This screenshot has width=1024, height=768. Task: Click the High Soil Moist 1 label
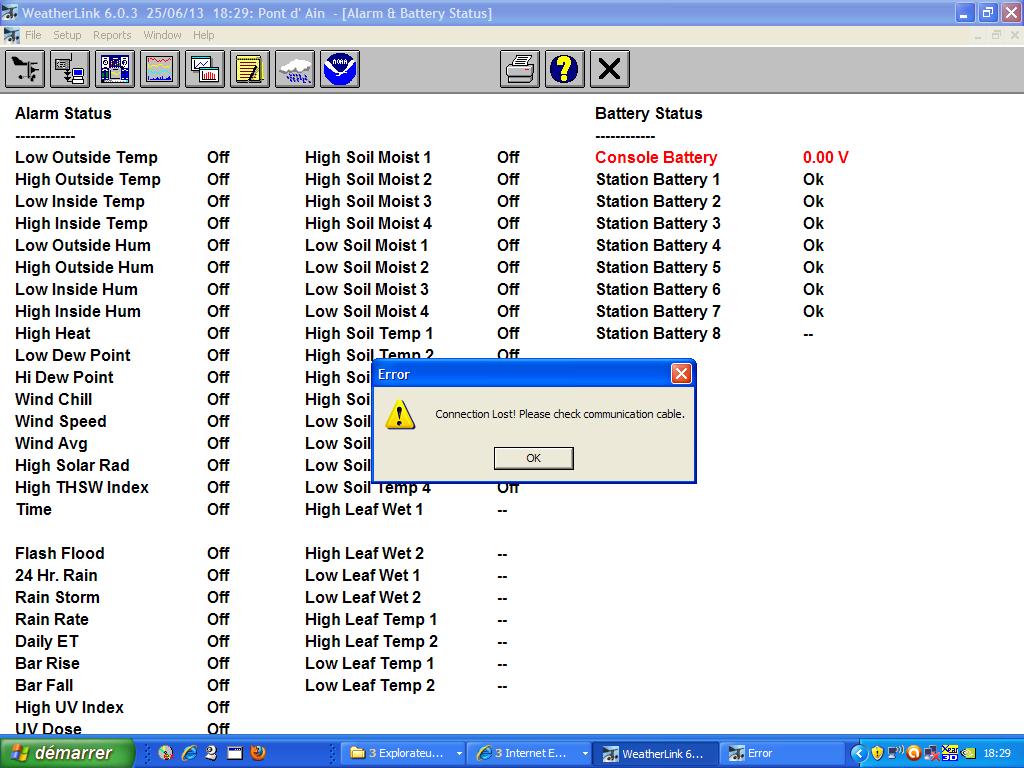368,157
